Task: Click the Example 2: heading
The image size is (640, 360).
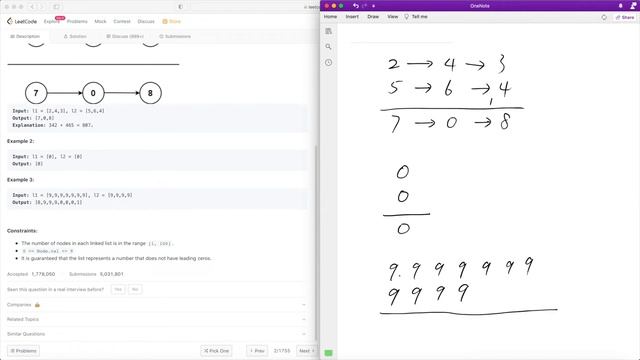Action: coord(20,141)
